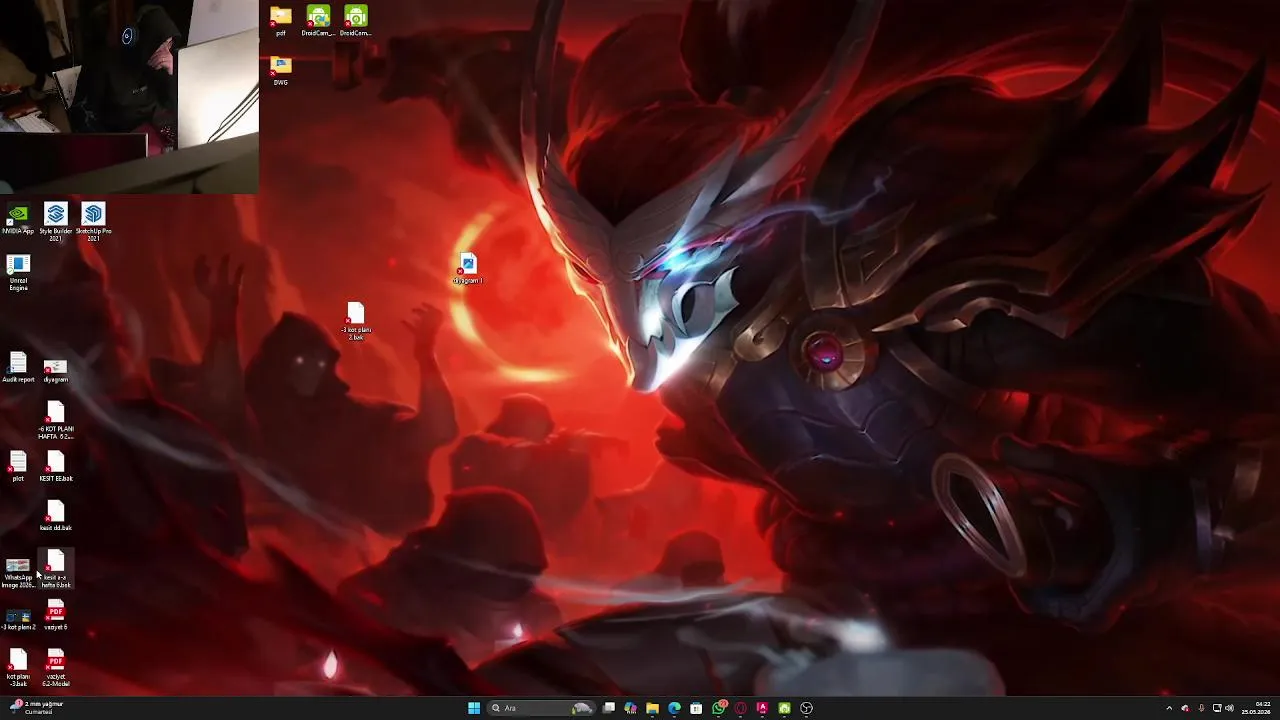This screenshot has width=1280, height=720.
Task: Switch to AutoCAD in the taskbar
Action: [x=762, y=708]
